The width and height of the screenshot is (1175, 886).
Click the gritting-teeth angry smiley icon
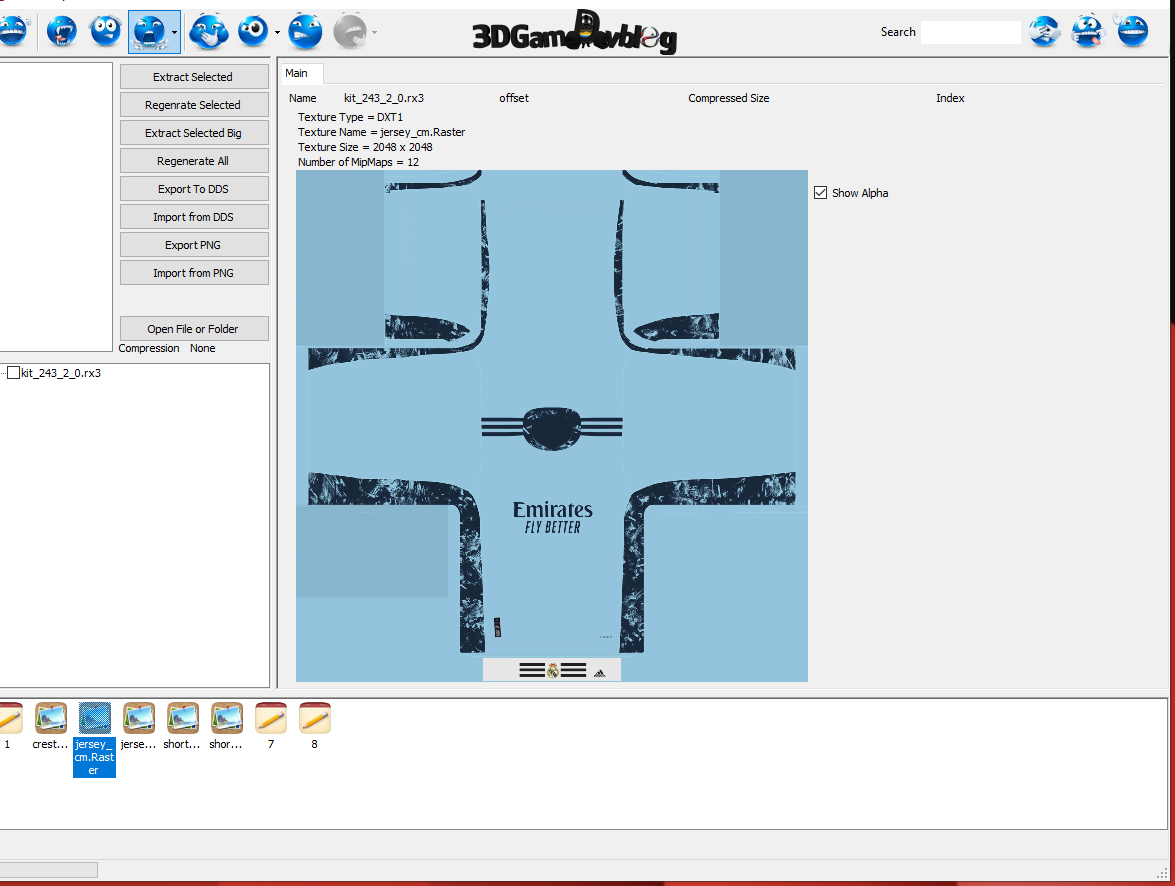(305, 31)
